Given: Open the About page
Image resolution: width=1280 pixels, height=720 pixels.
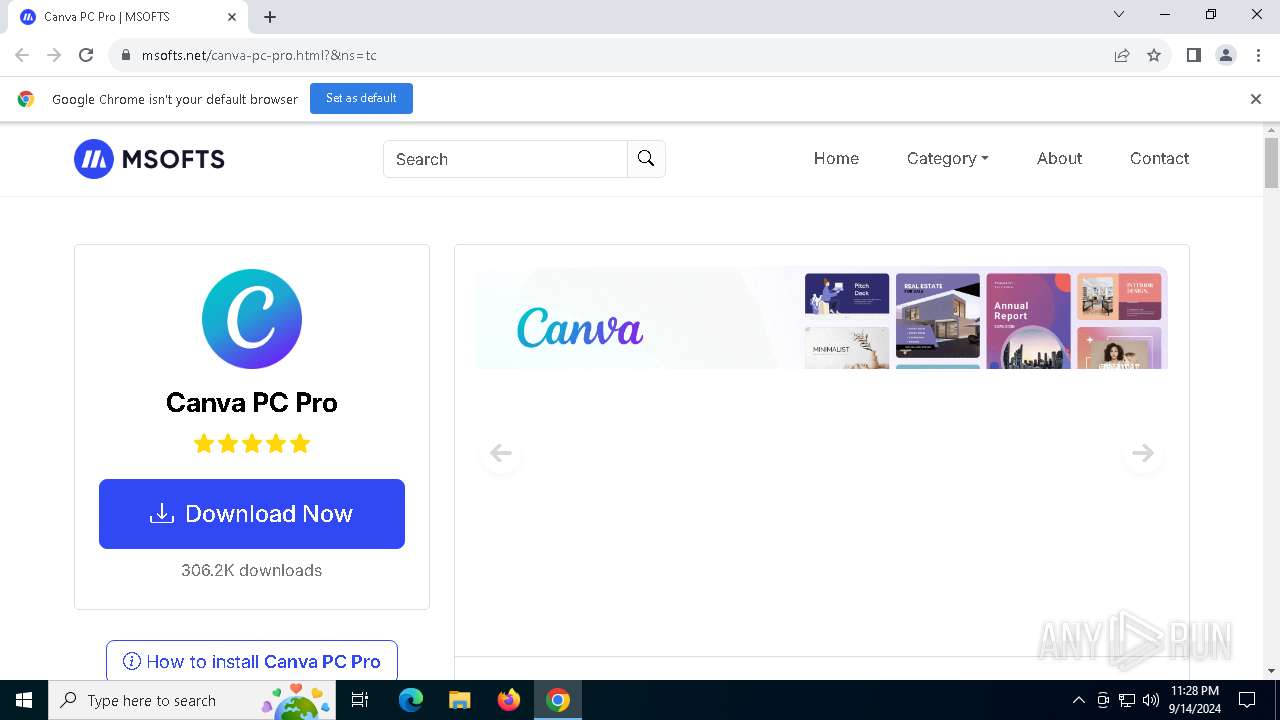Looking at the screenshot, I should click(x=1059, y=158).
